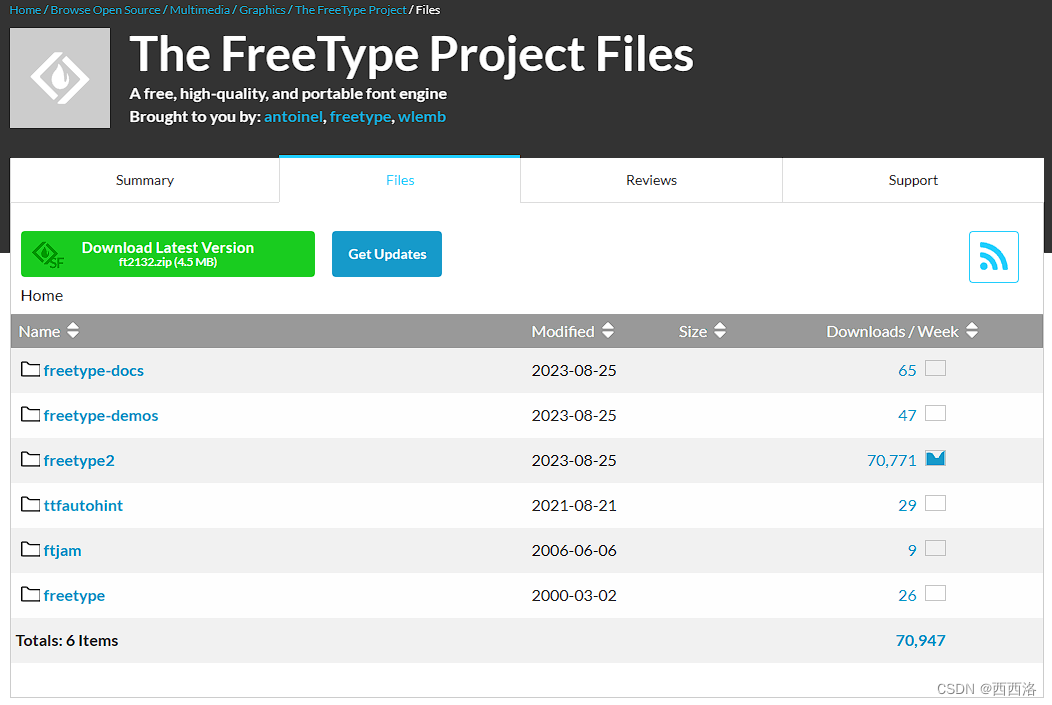
Task: Sort by Modified using the arrow icon
Action: click(608, 331)
